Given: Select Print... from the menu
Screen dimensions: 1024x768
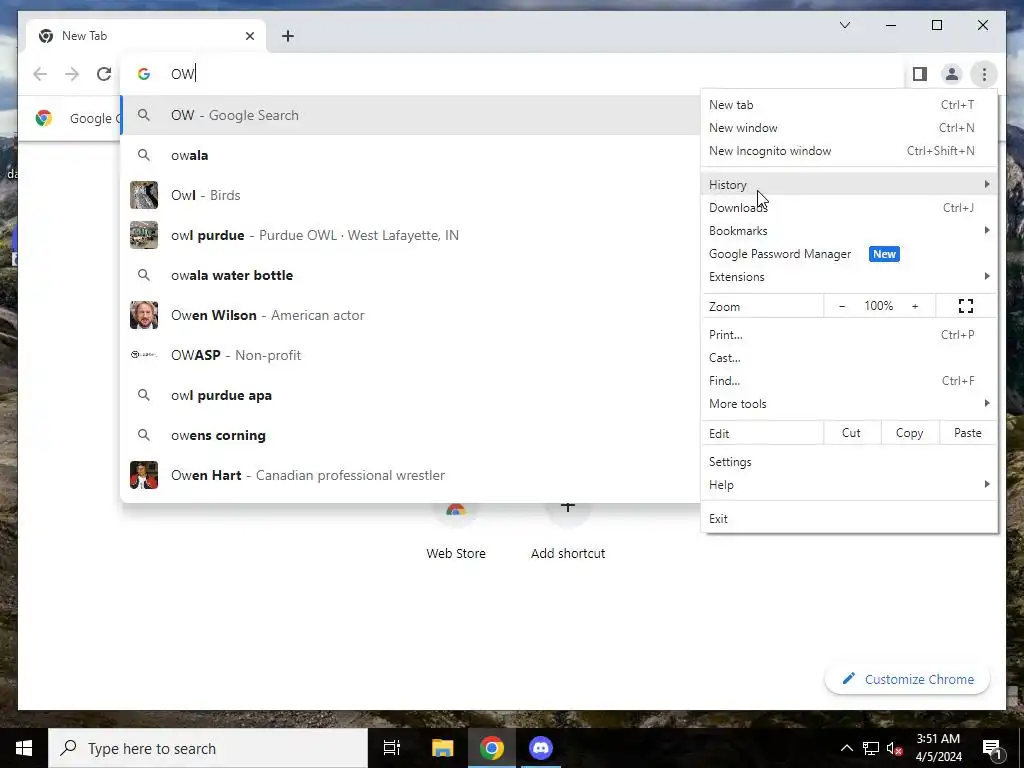Looking at the screenshot, I should pos(849,335).
